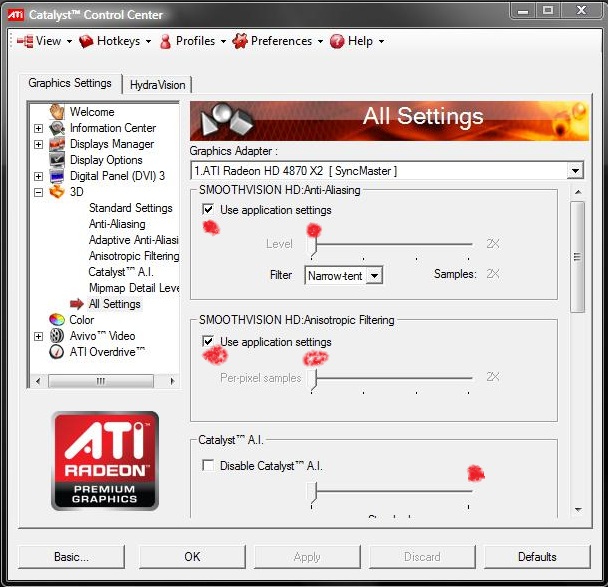Screen dimensions: 608x587
Task: Click the settings panel scroll down arrow
Action: click(x=578, y=510)
